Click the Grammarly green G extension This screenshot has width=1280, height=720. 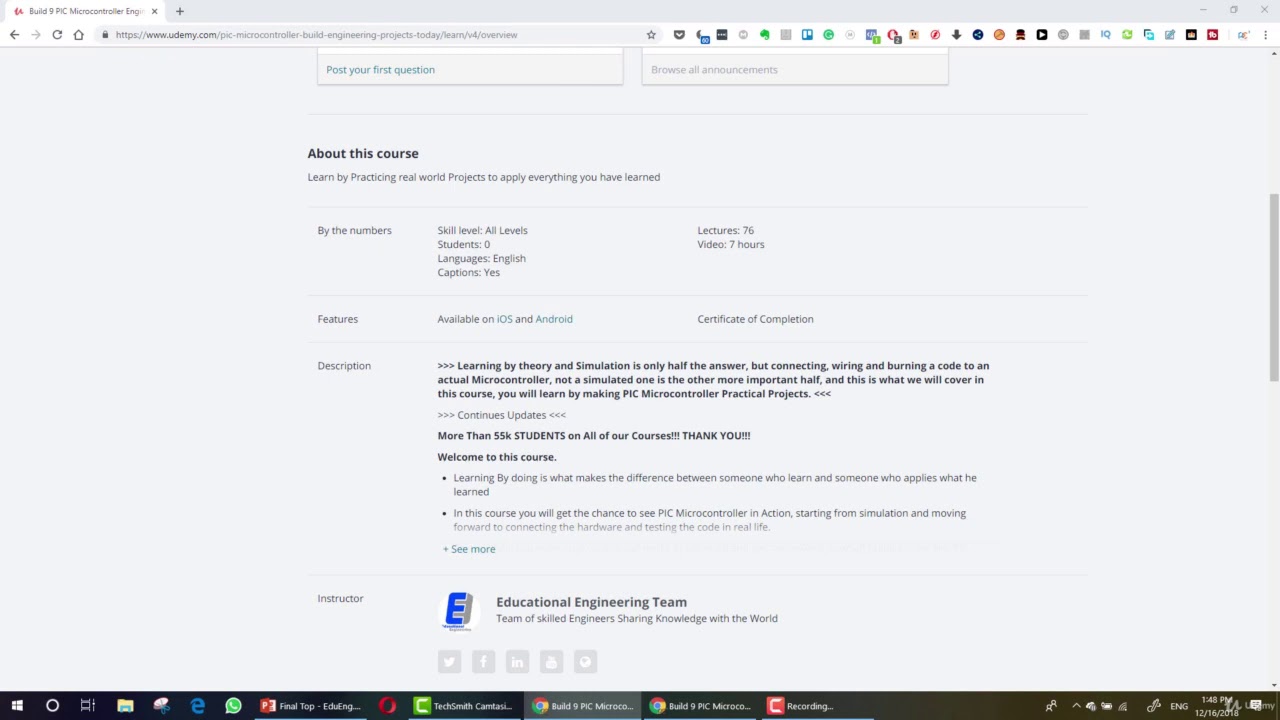click(x=828, y=35)
